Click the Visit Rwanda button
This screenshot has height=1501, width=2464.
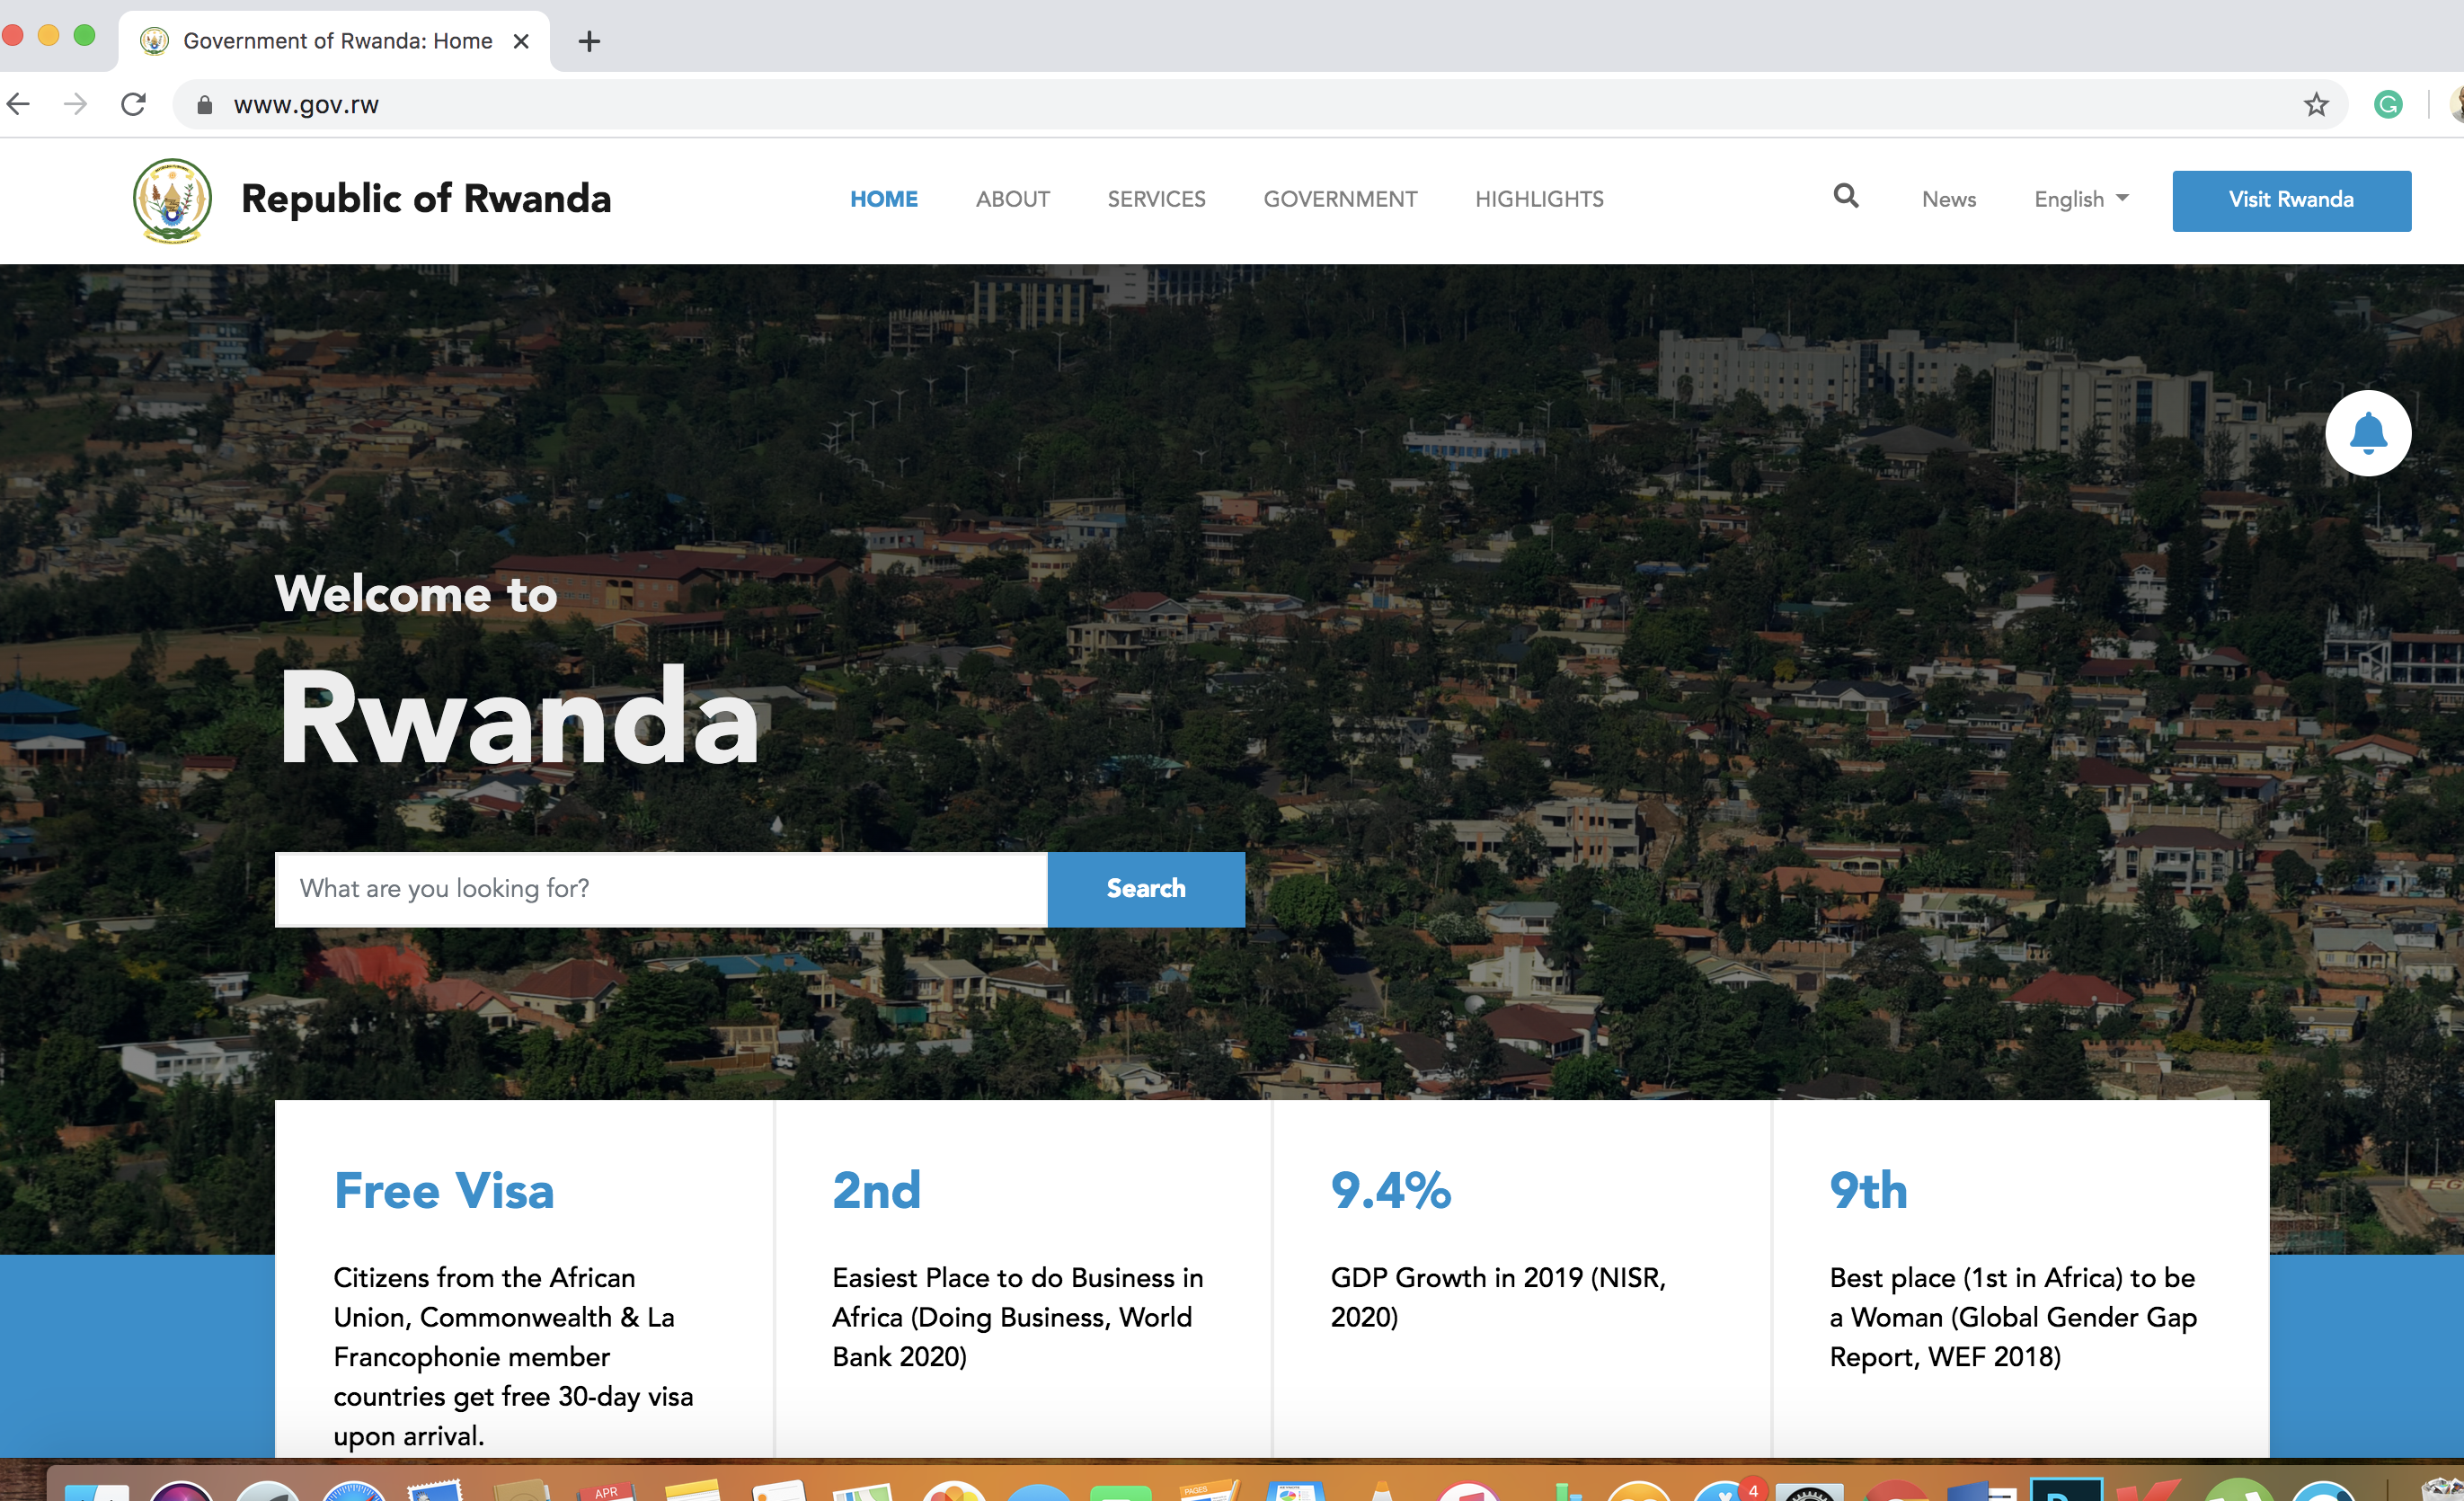coord(2290,200)
